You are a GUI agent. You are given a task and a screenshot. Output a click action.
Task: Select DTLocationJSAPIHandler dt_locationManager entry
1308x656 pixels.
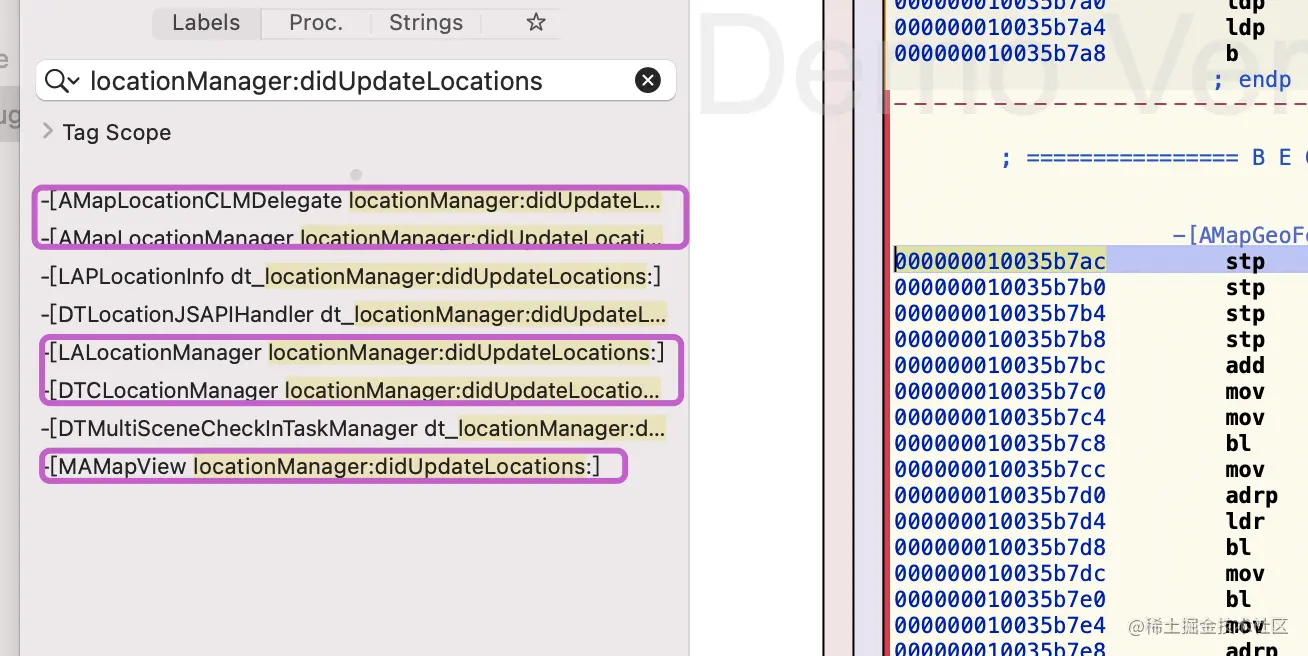pyautogui.click(x=353, y=314)
